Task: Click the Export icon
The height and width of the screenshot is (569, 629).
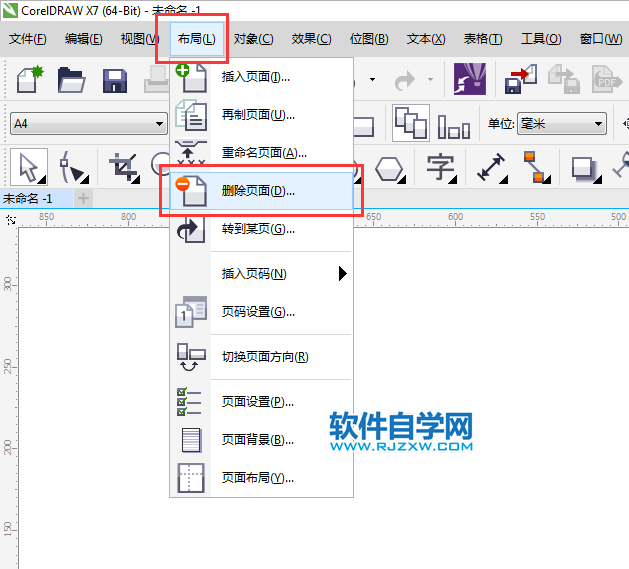Action: 564,79
